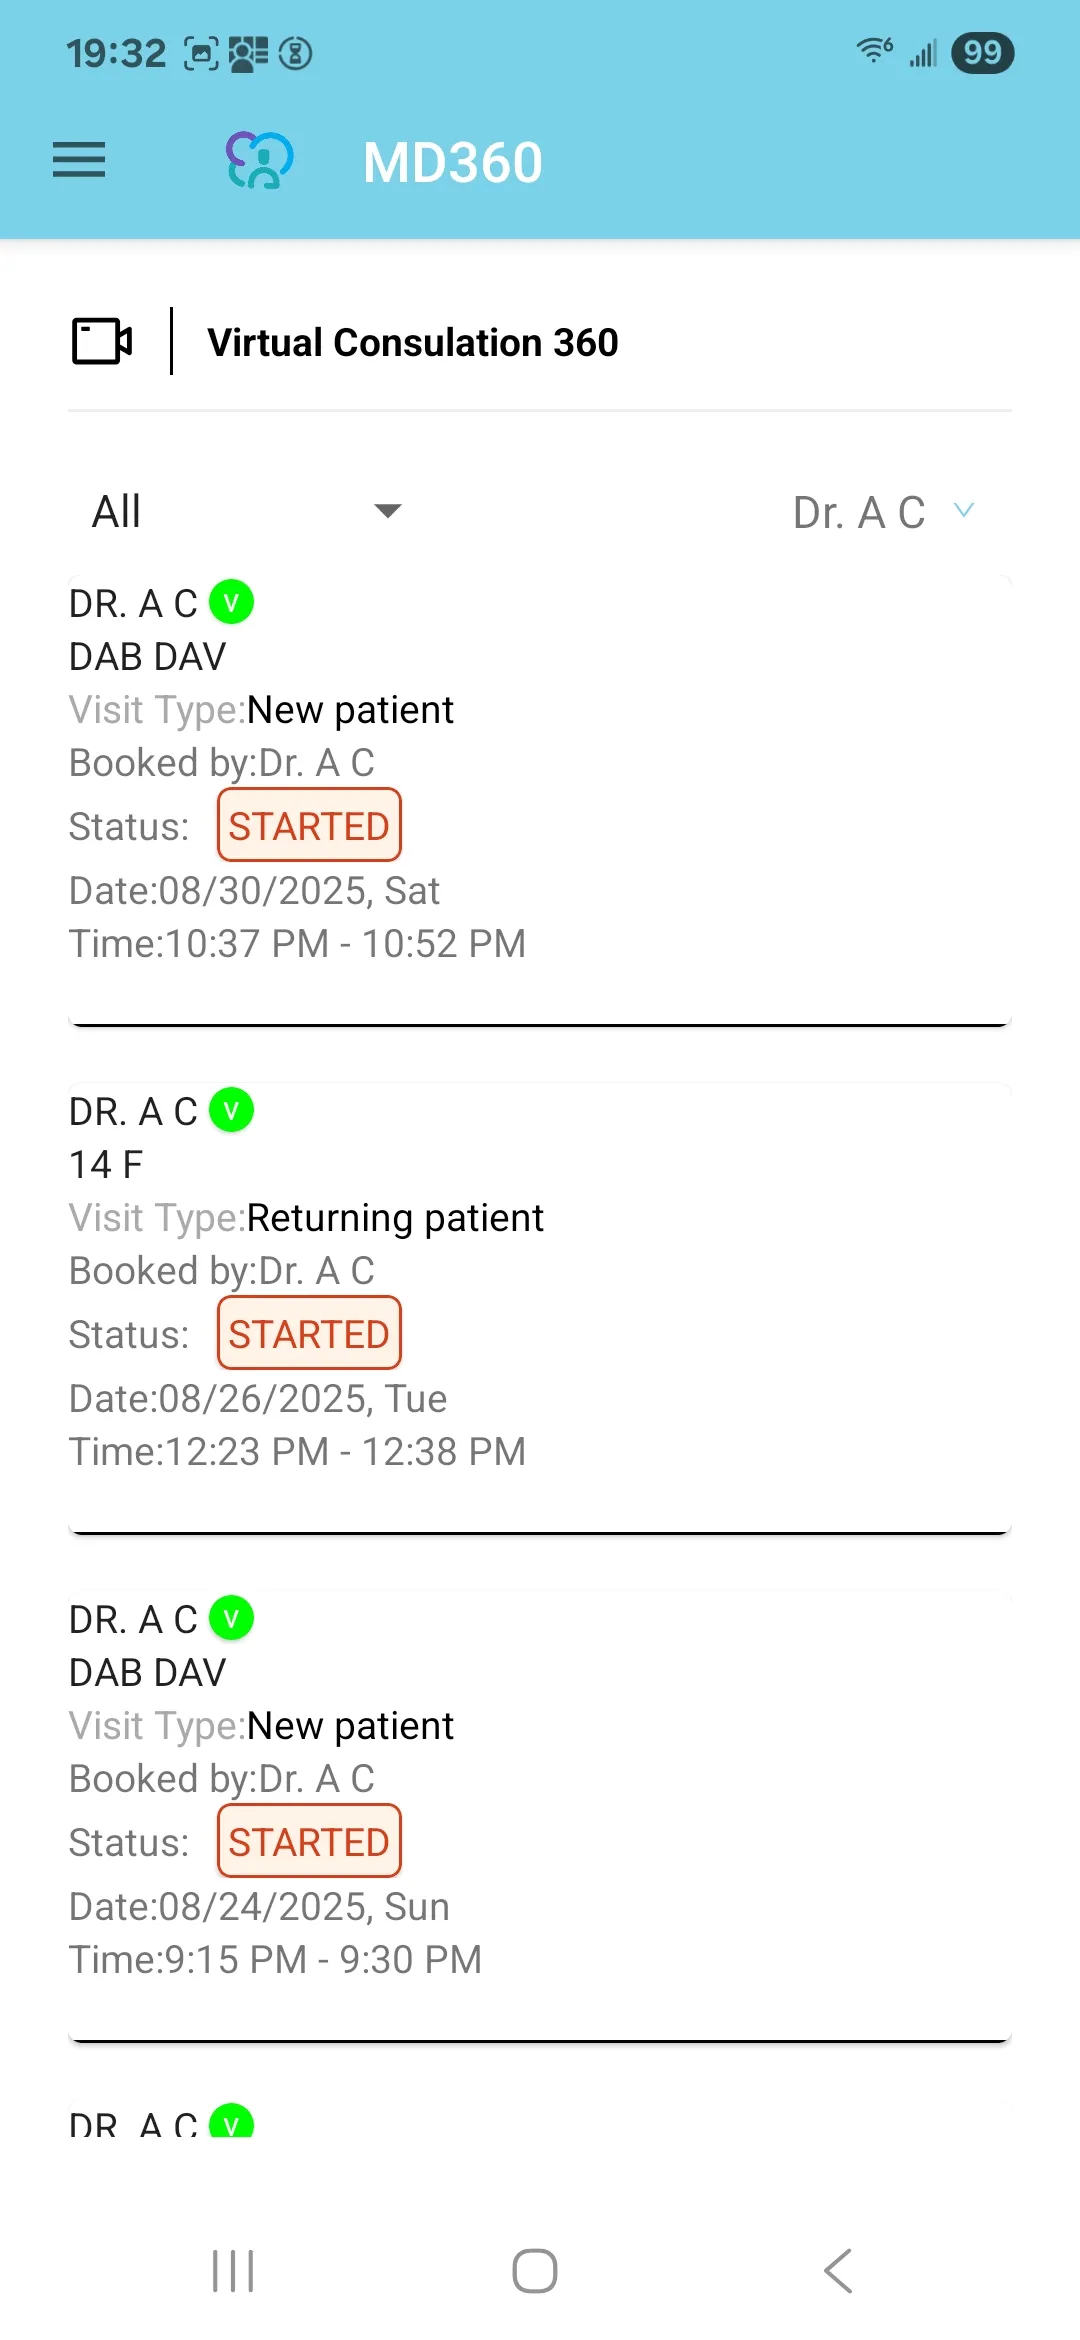The width and height of the screenshot is (1080, 2340).
Task: Tap green V badge on 08/24/2025 appointment
Action: [x=231, y=1618]
